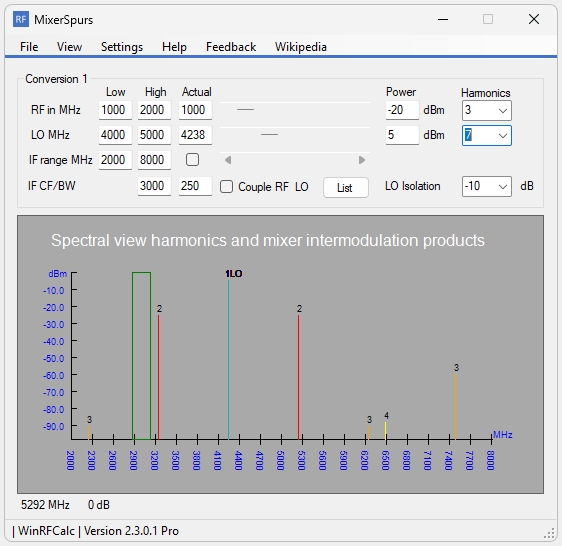
Task: Open the LO Harmonics dropdown
Action: [x=486, y=135]
